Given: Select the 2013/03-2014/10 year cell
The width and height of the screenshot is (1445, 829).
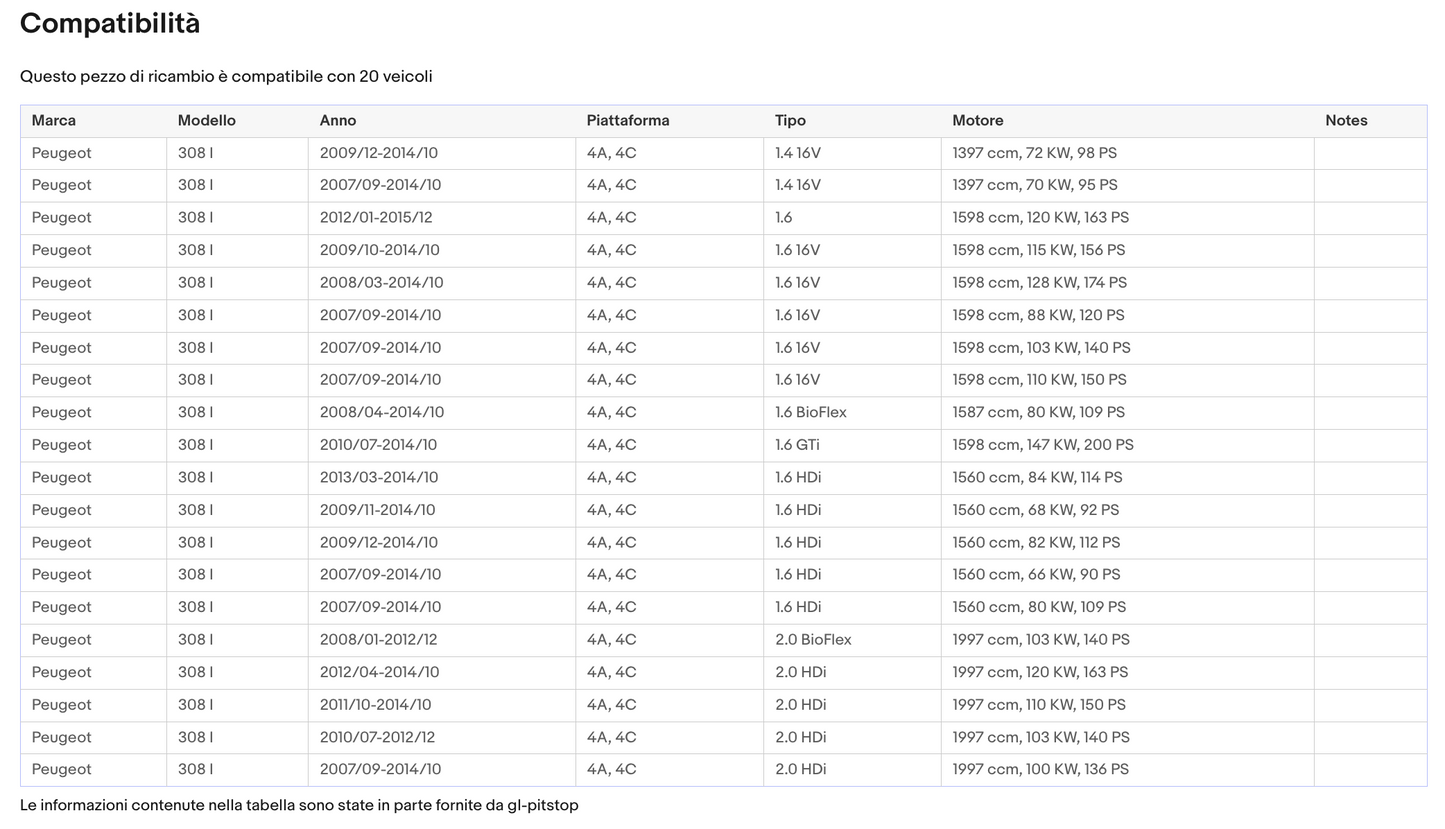Looking at the screenshot, I should [x=379, y=478].
